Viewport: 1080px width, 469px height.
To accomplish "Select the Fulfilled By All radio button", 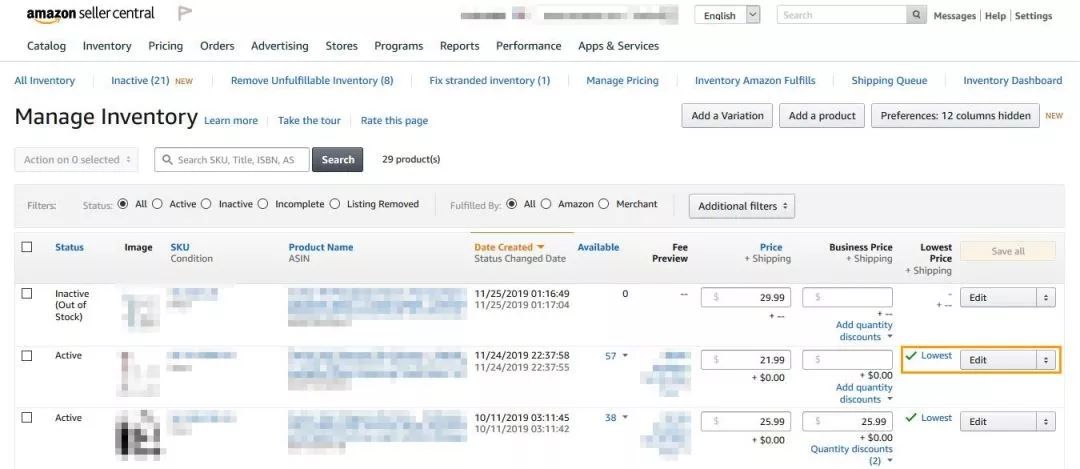I will point(512,204).
